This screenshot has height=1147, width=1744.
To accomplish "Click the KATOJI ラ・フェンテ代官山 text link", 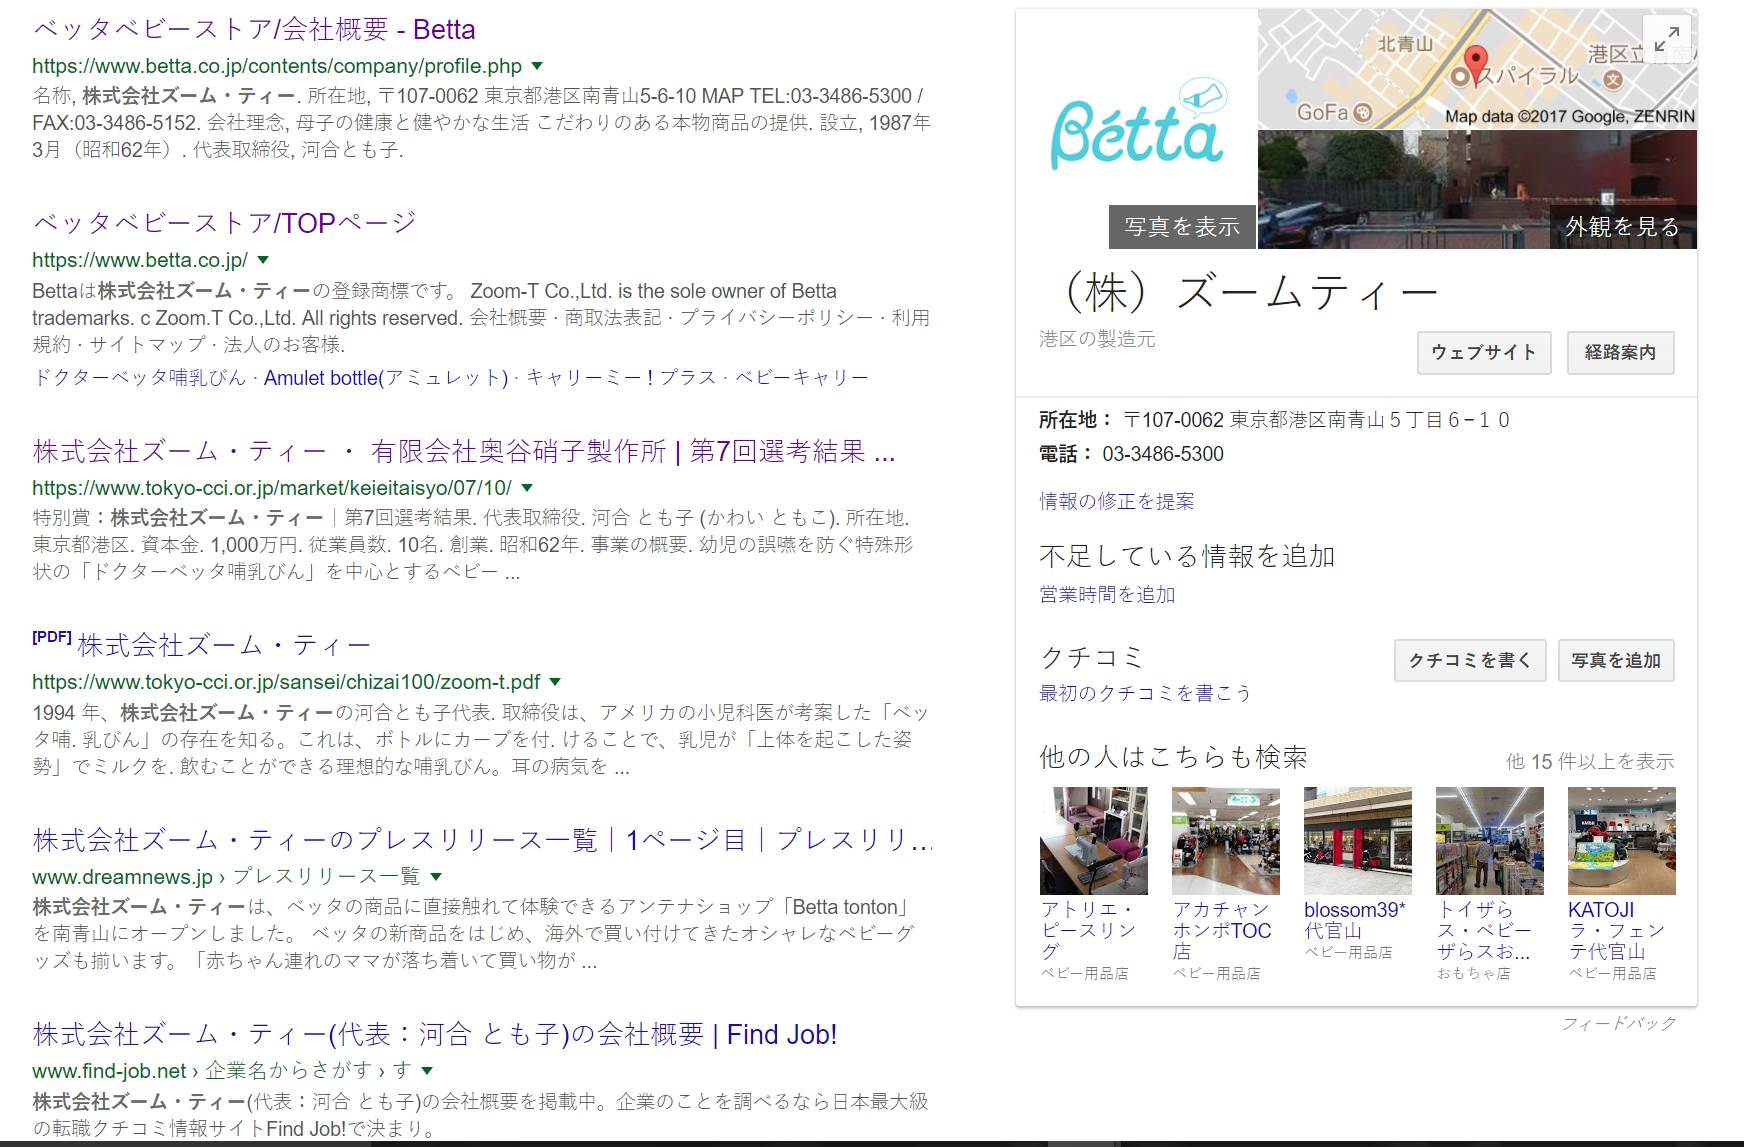I will 1617,930.
